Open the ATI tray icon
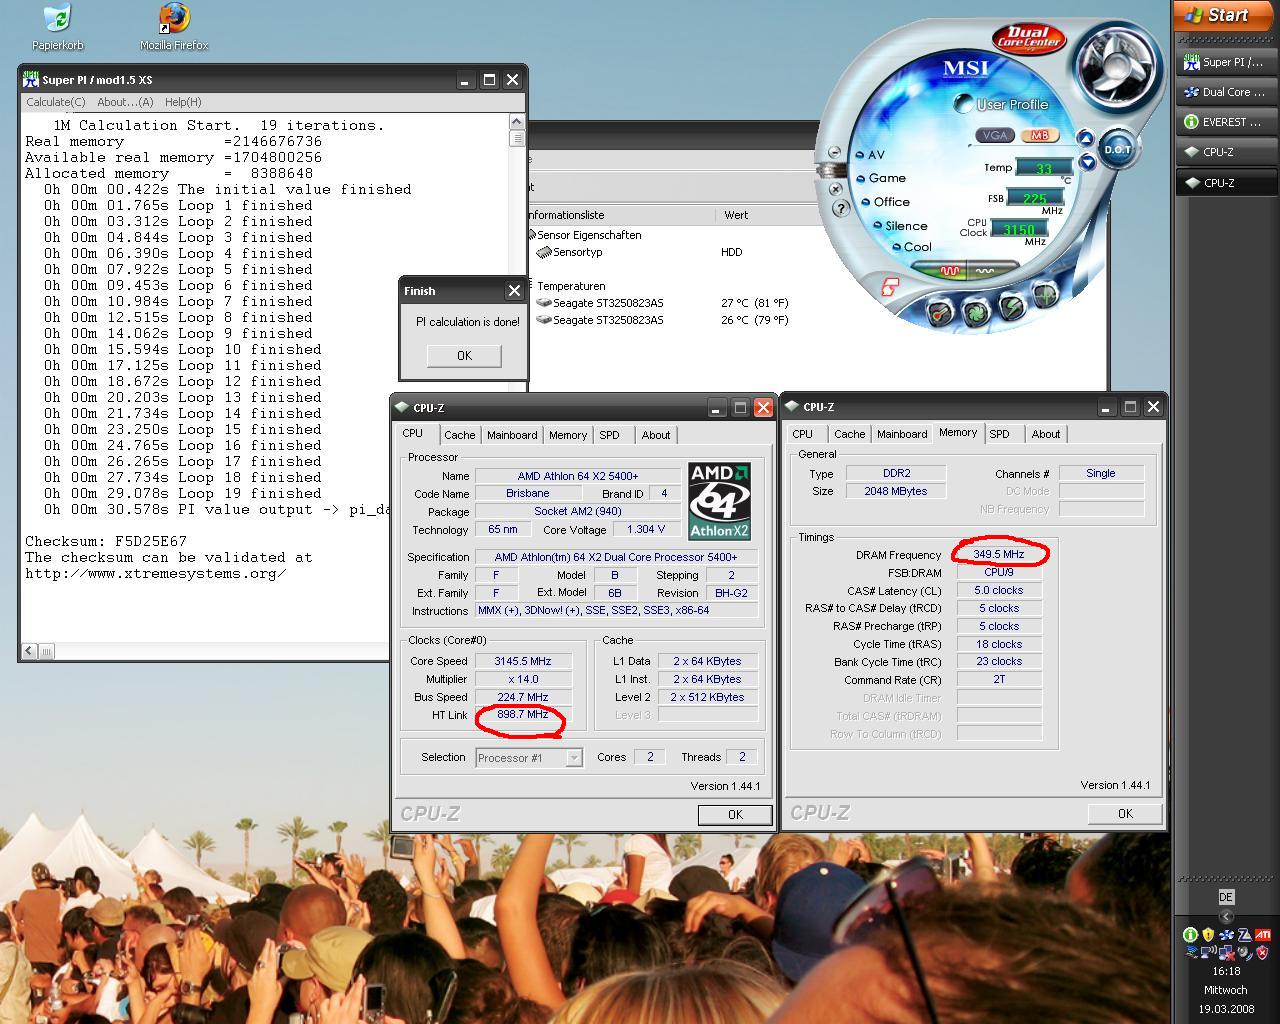1280x1024 pixels. click(1263, 935)
